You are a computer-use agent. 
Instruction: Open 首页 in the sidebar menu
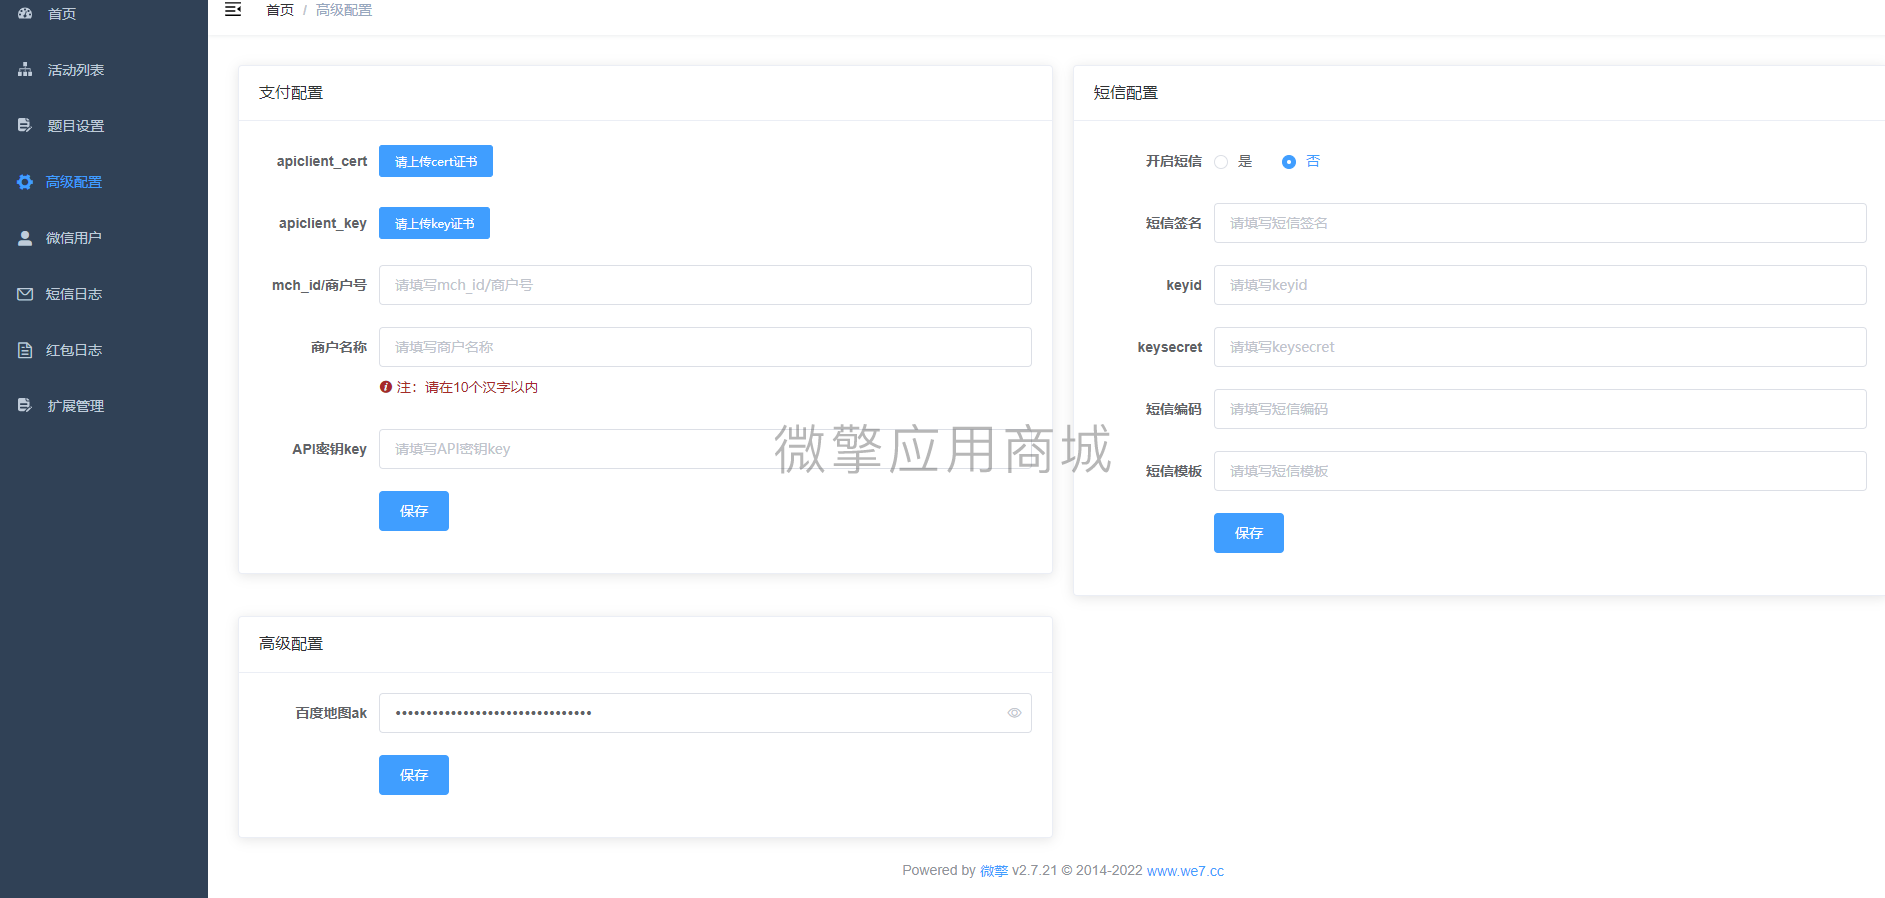coord(104,14)
